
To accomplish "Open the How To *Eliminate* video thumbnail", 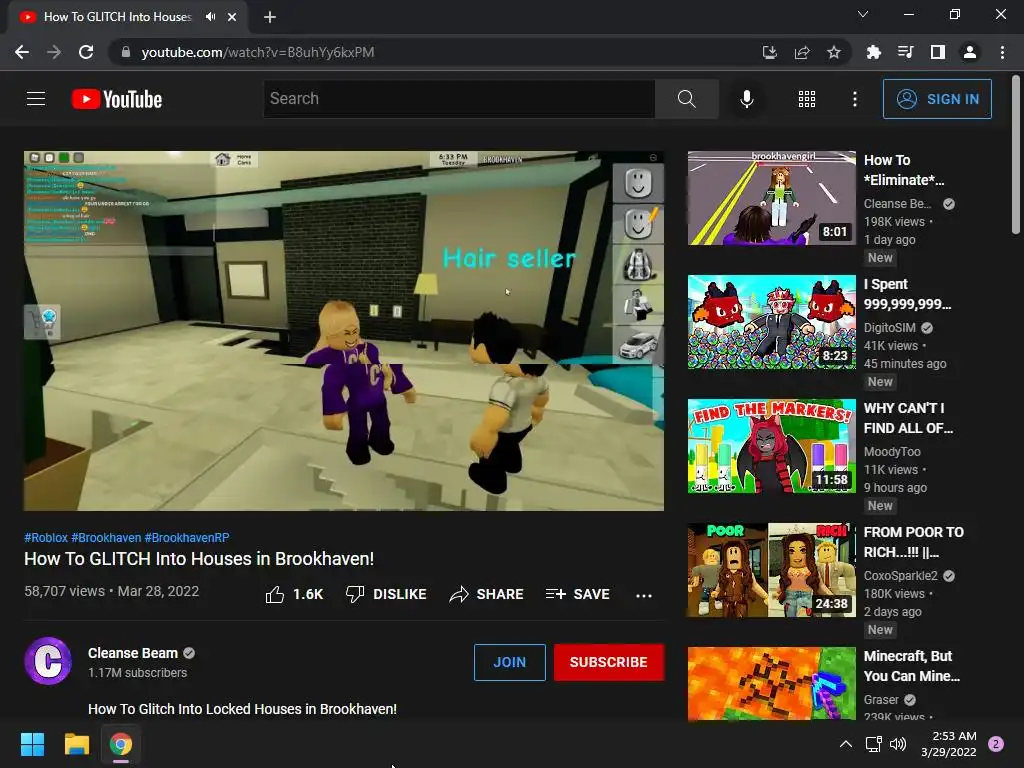I will (771, 198).
